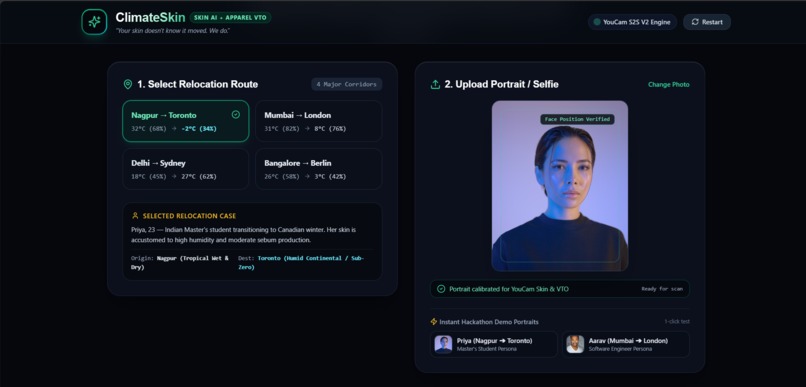
Task: Load Priya (Nagpur → Toronto) demo portrait
Action: tap(493, 344)
